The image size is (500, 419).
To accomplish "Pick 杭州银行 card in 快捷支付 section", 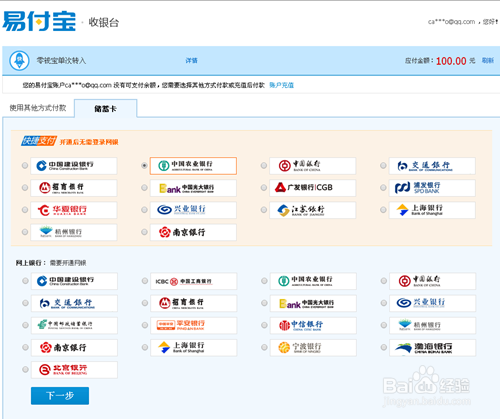I will tap(74, 232).
